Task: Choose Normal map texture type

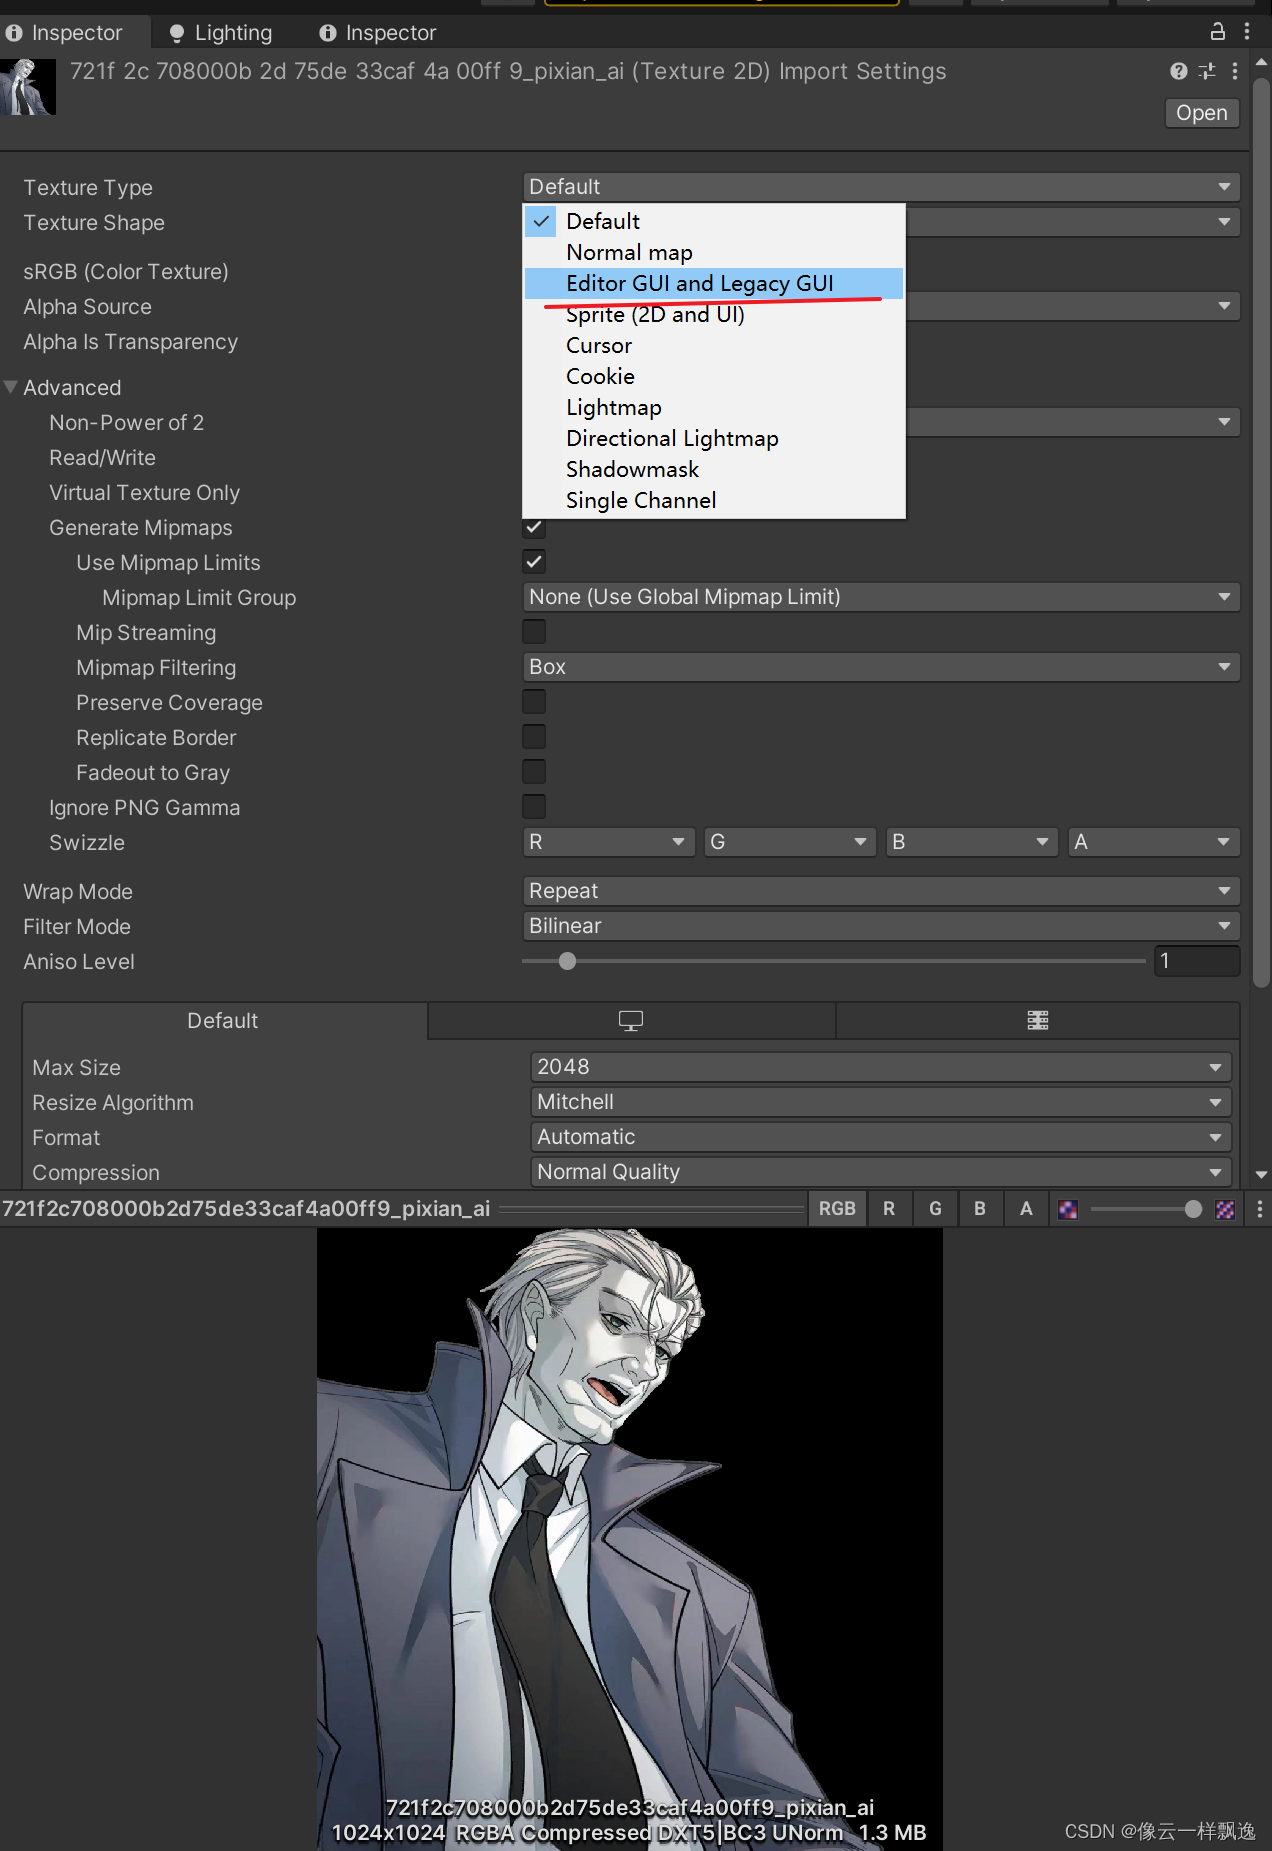Action: (x=714, y=252)
